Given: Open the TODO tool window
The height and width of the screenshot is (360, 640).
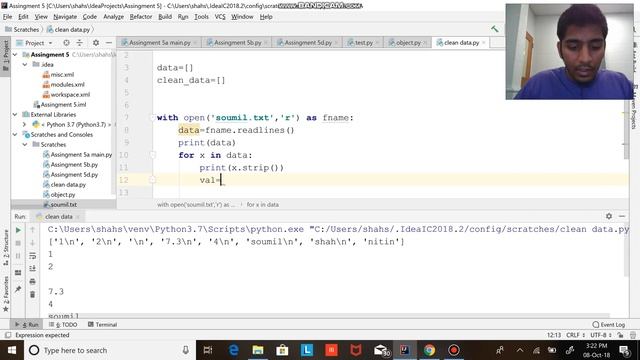Looking at the screenshot, I should (64, 324).
